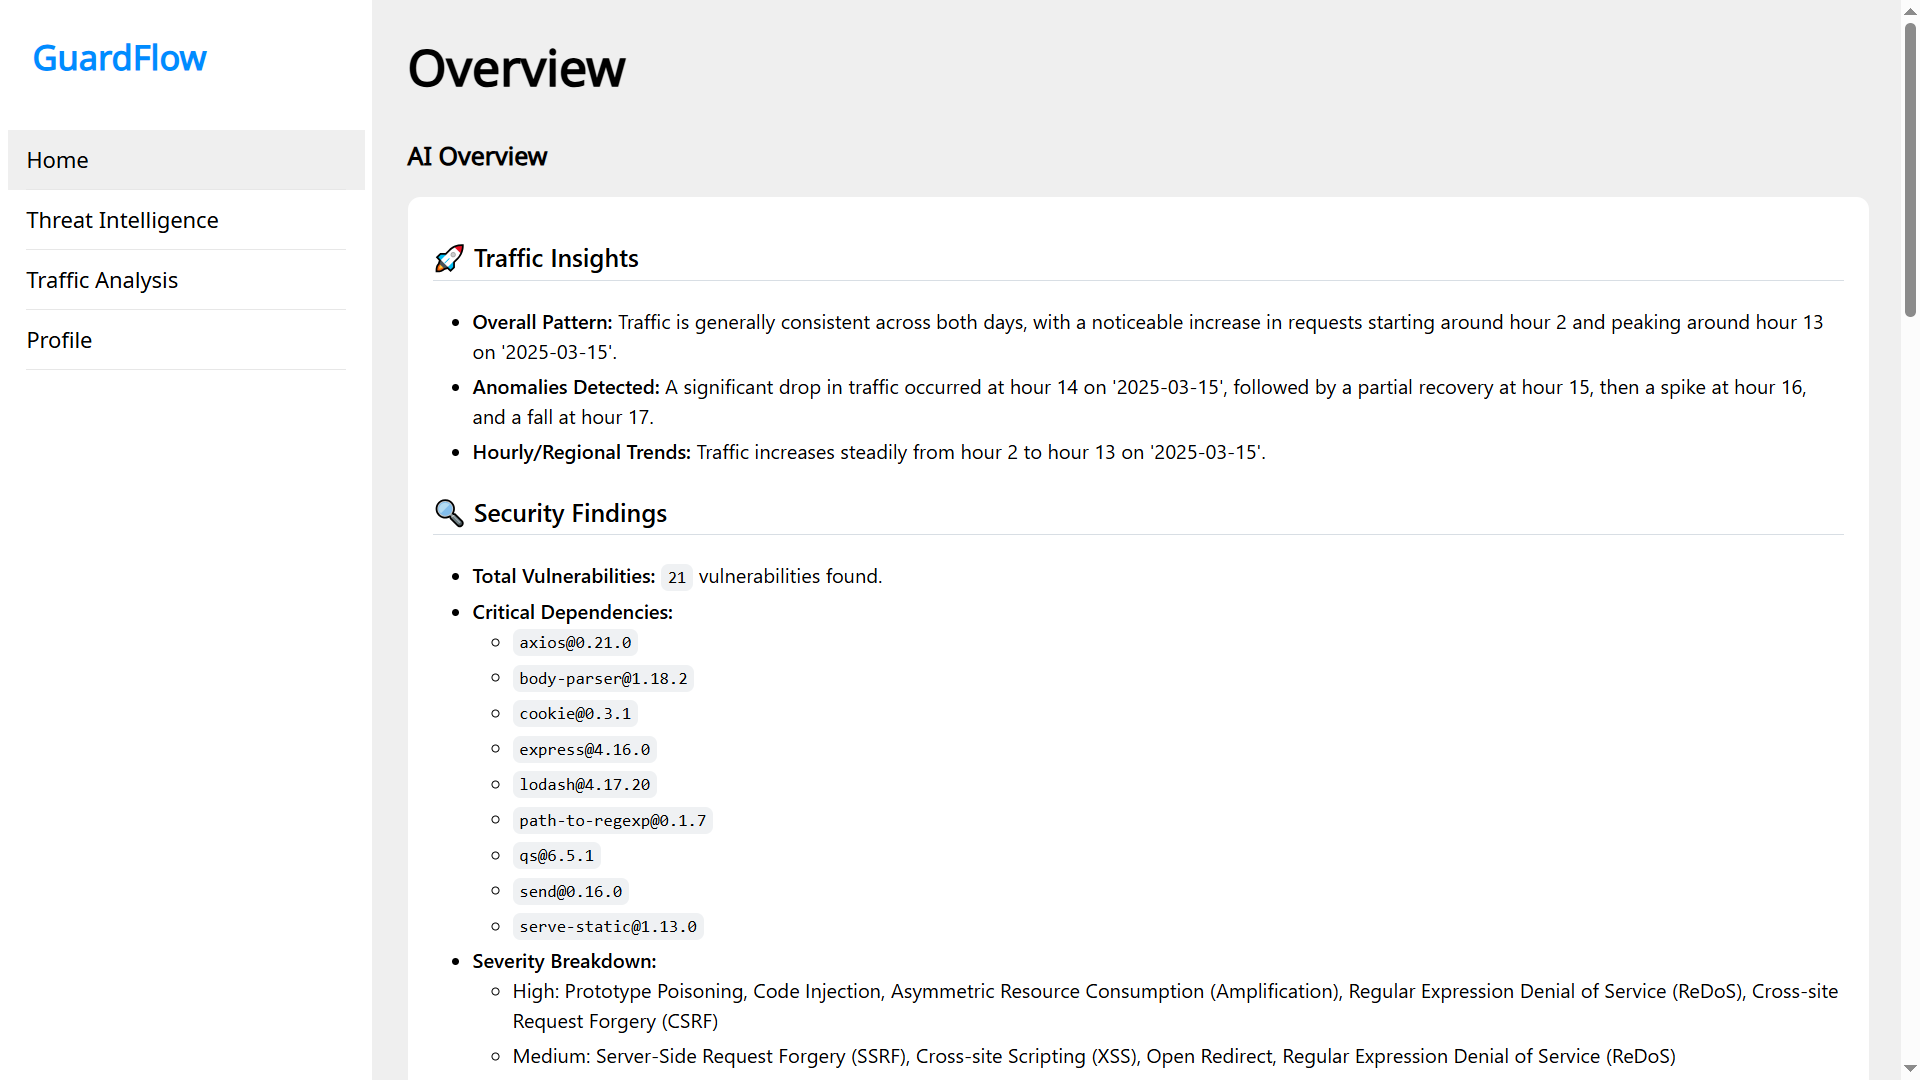Click the body-parser@1.18.2 dependency tag

coord(603,679)
